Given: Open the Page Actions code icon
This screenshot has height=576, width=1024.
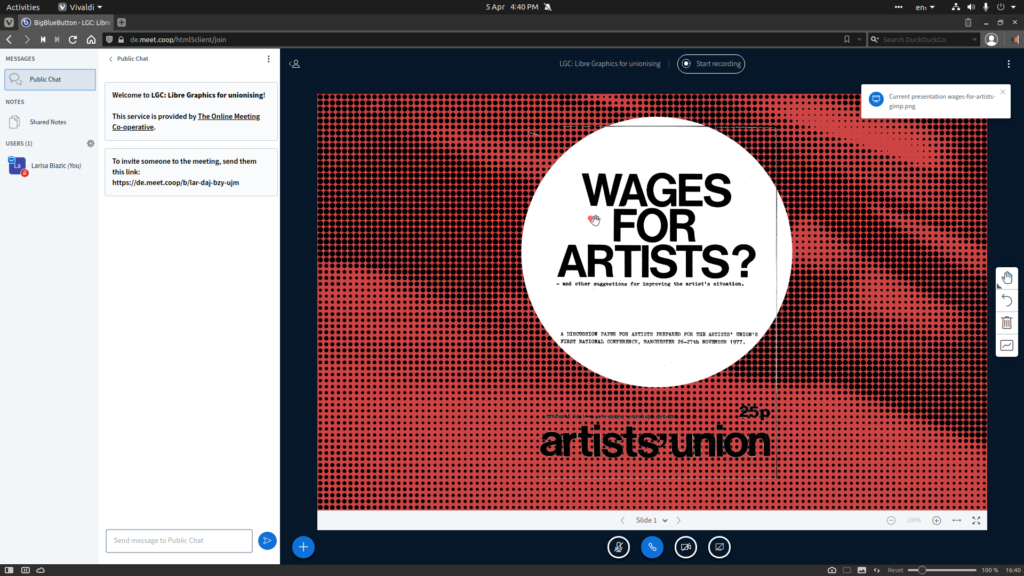Looking at the screenshot, I should click(x=877, y=570).
